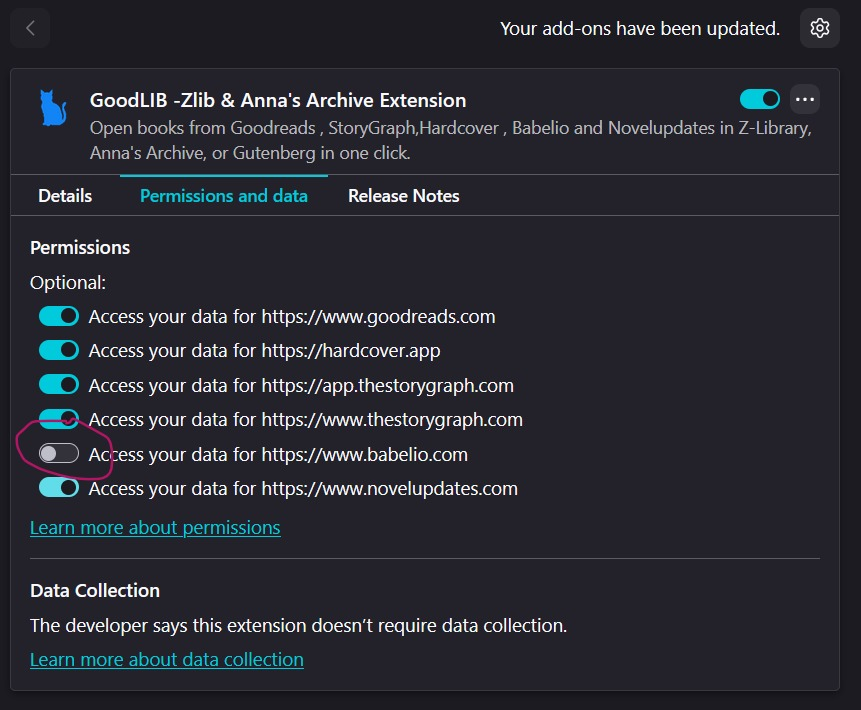Select the Permissions and data tab
861x710 pixels.
point(224,196)
